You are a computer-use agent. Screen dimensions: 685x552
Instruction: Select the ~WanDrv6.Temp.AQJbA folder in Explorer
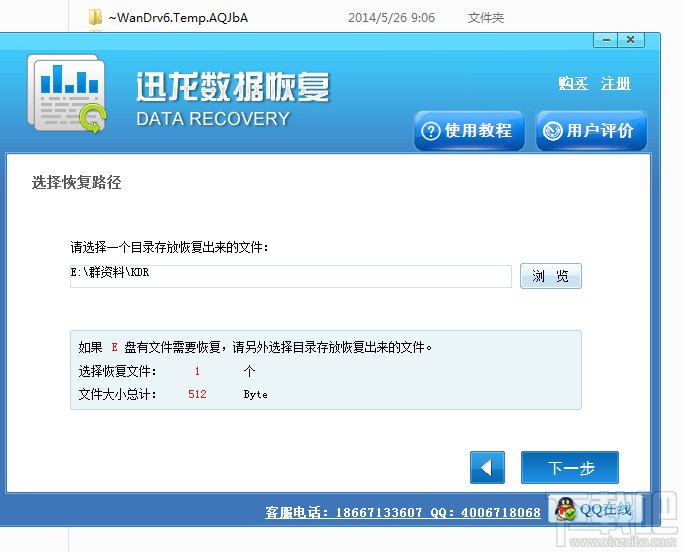[x=178, y=17]
